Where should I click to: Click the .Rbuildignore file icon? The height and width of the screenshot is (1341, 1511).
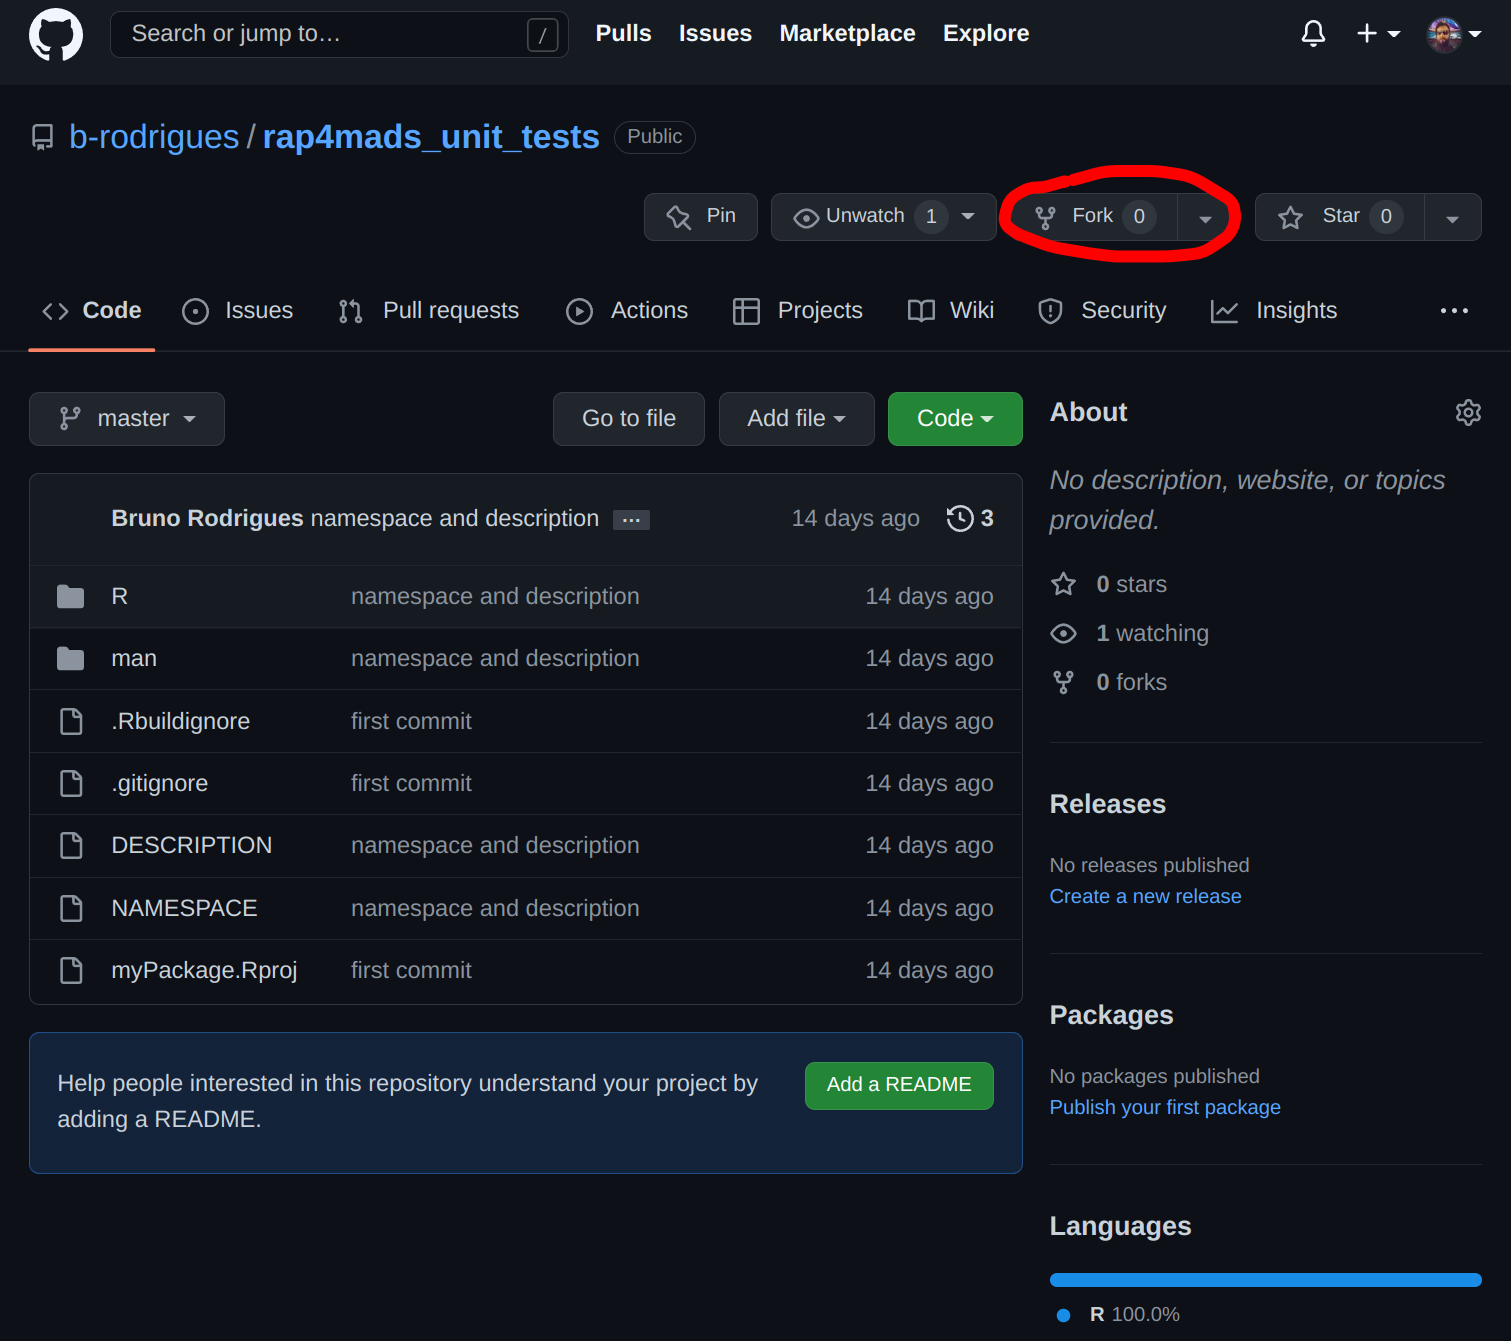[71, 721]
